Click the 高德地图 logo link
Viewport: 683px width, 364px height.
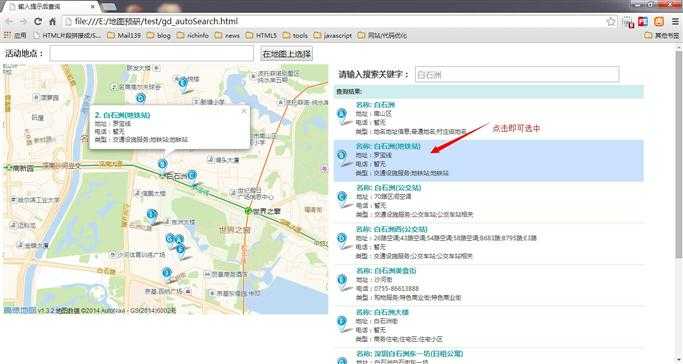coord(20,310)
